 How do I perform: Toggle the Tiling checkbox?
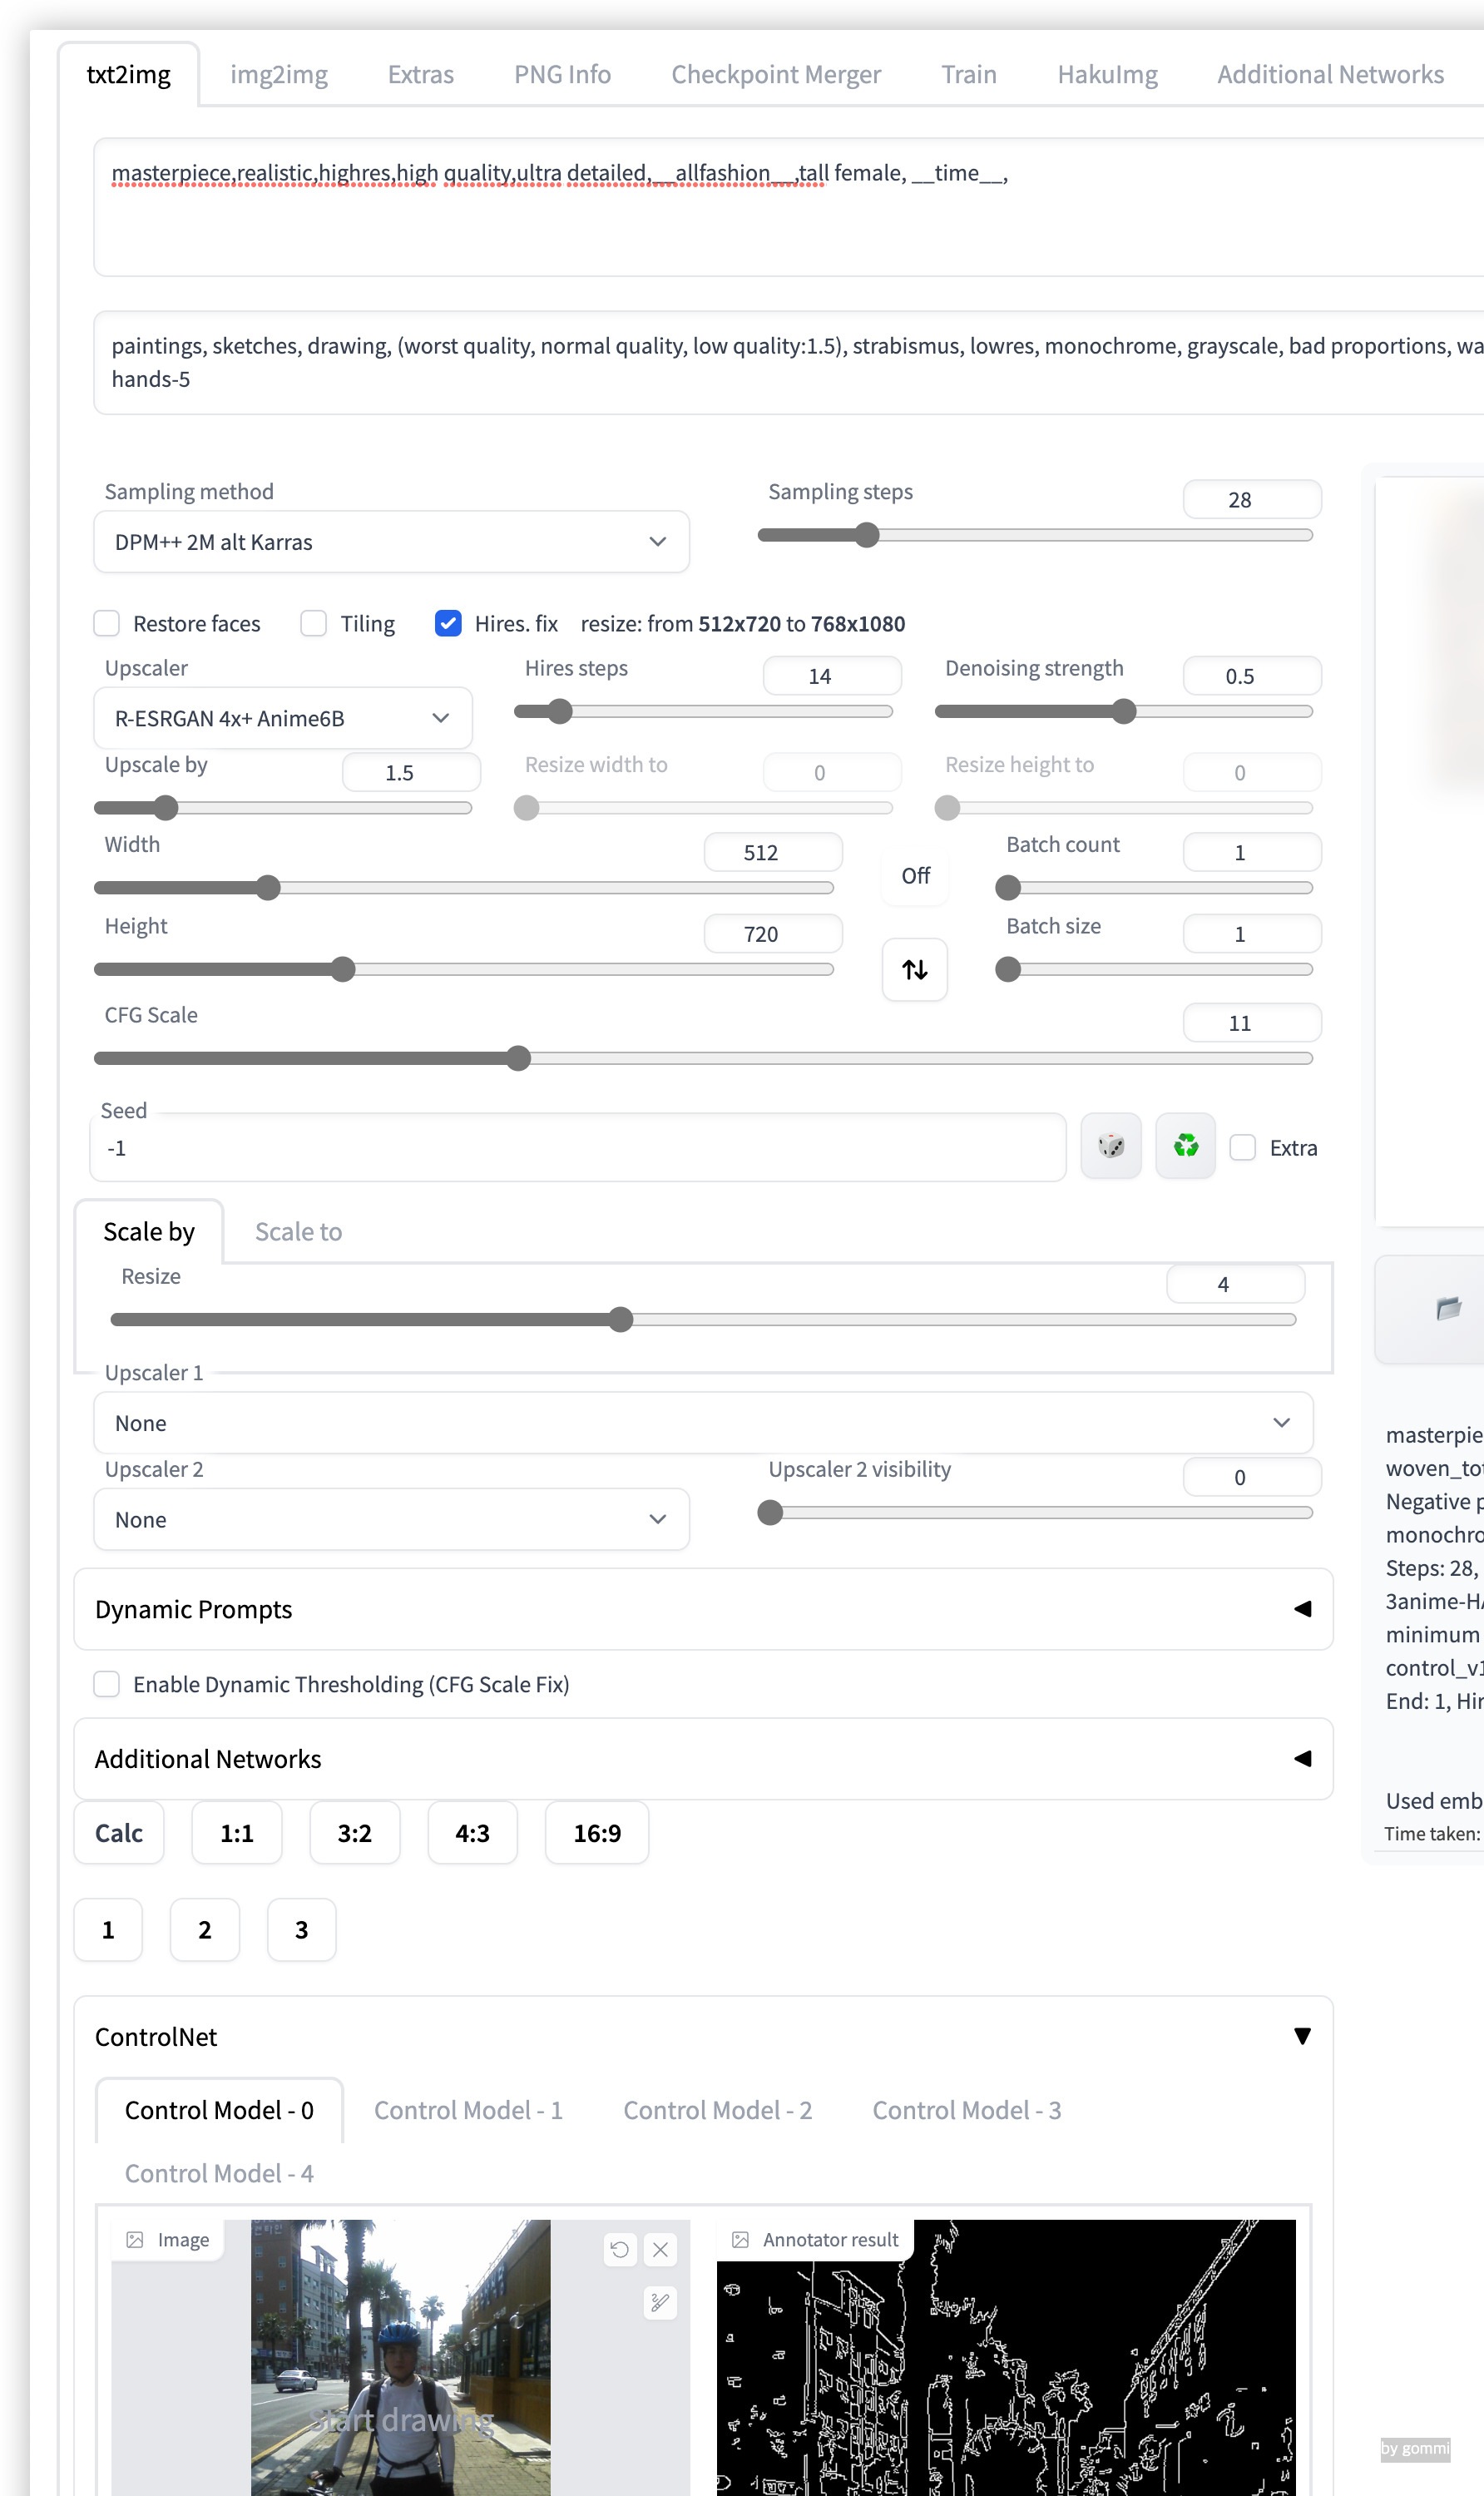click(x=314, y=624)
